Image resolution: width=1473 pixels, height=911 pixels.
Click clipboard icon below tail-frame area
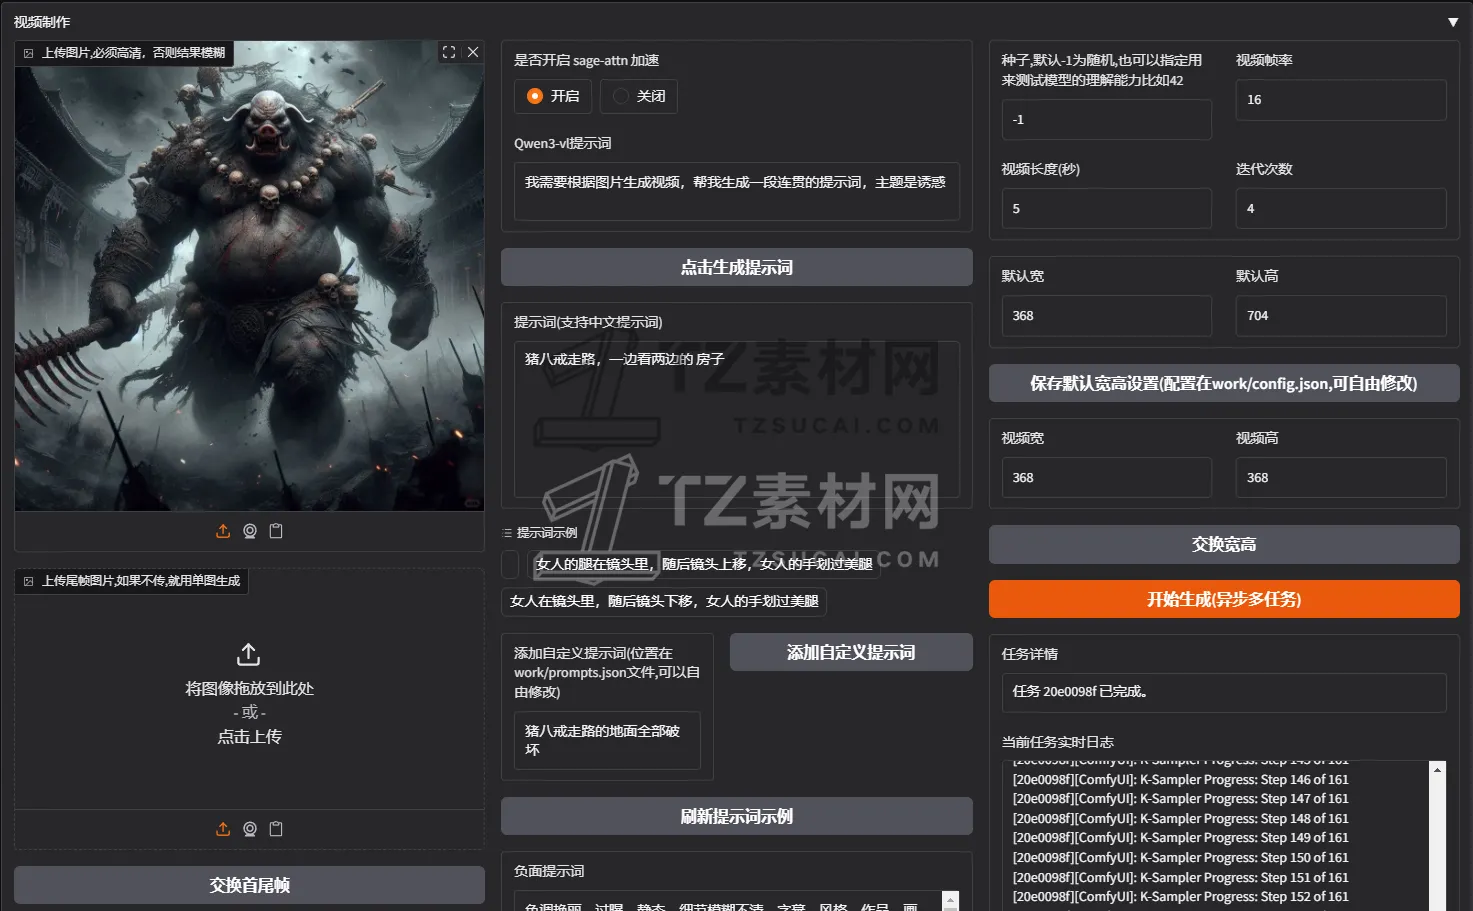click(276, 829)
